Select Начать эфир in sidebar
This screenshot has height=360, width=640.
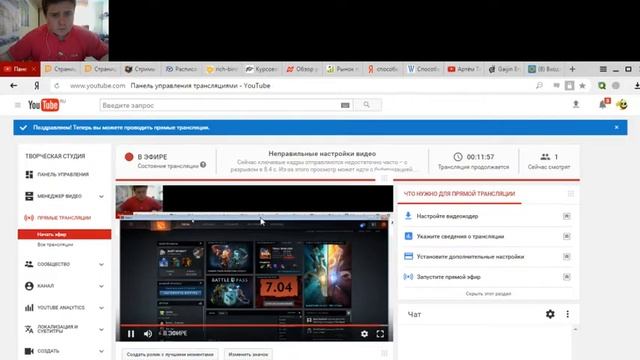pyautogui.click(x=64, y=234)
